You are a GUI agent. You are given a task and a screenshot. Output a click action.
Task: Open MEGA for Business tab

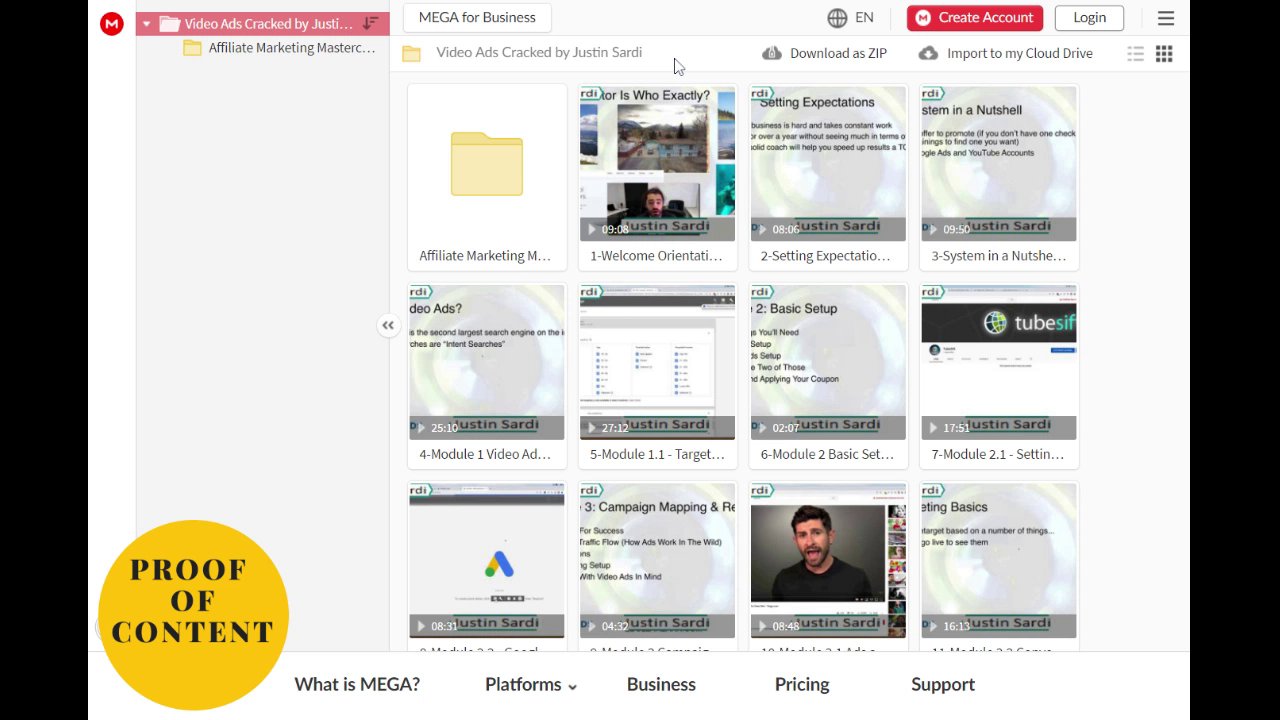click(477, 17)
